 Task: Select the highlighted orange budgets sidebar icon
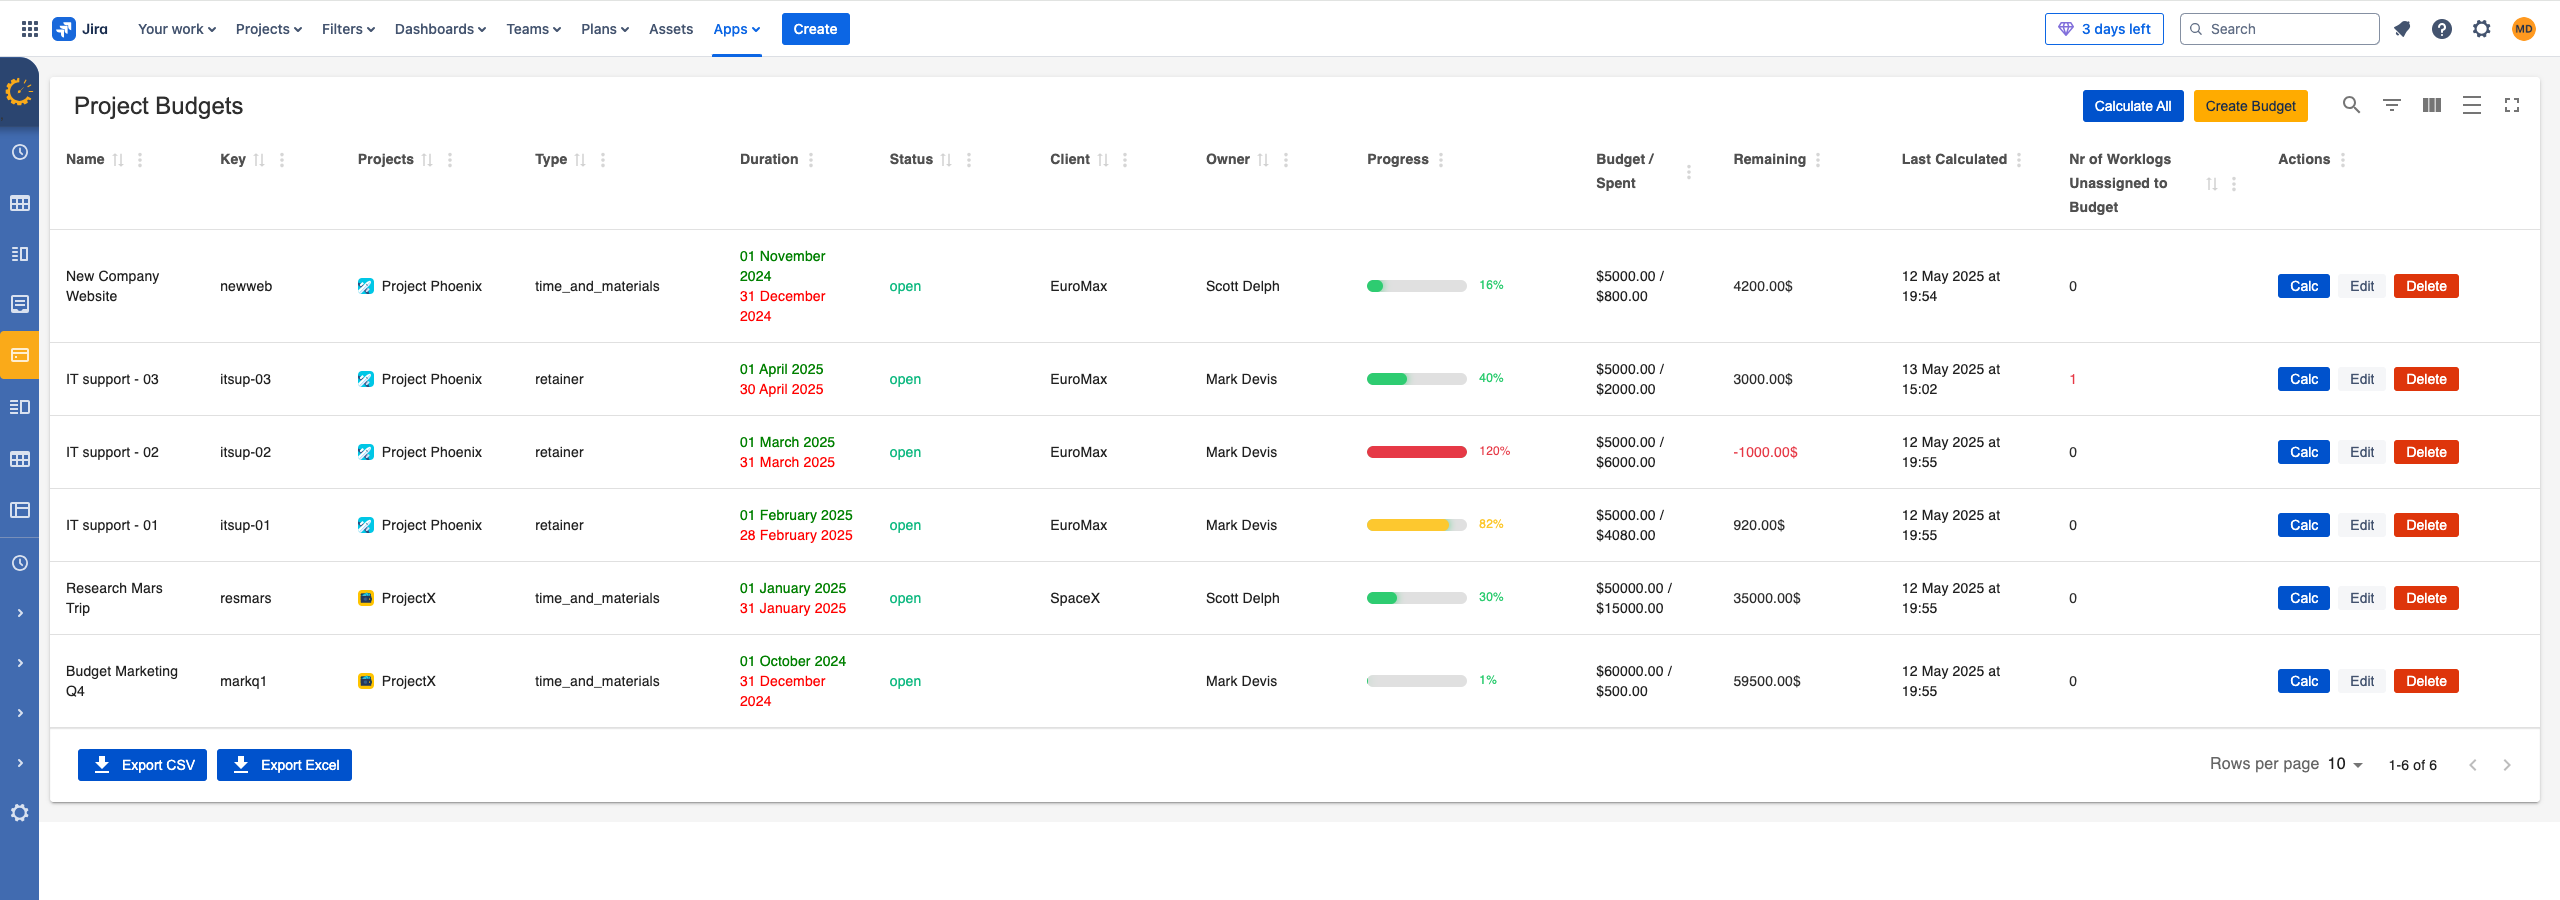coord(20,355)
